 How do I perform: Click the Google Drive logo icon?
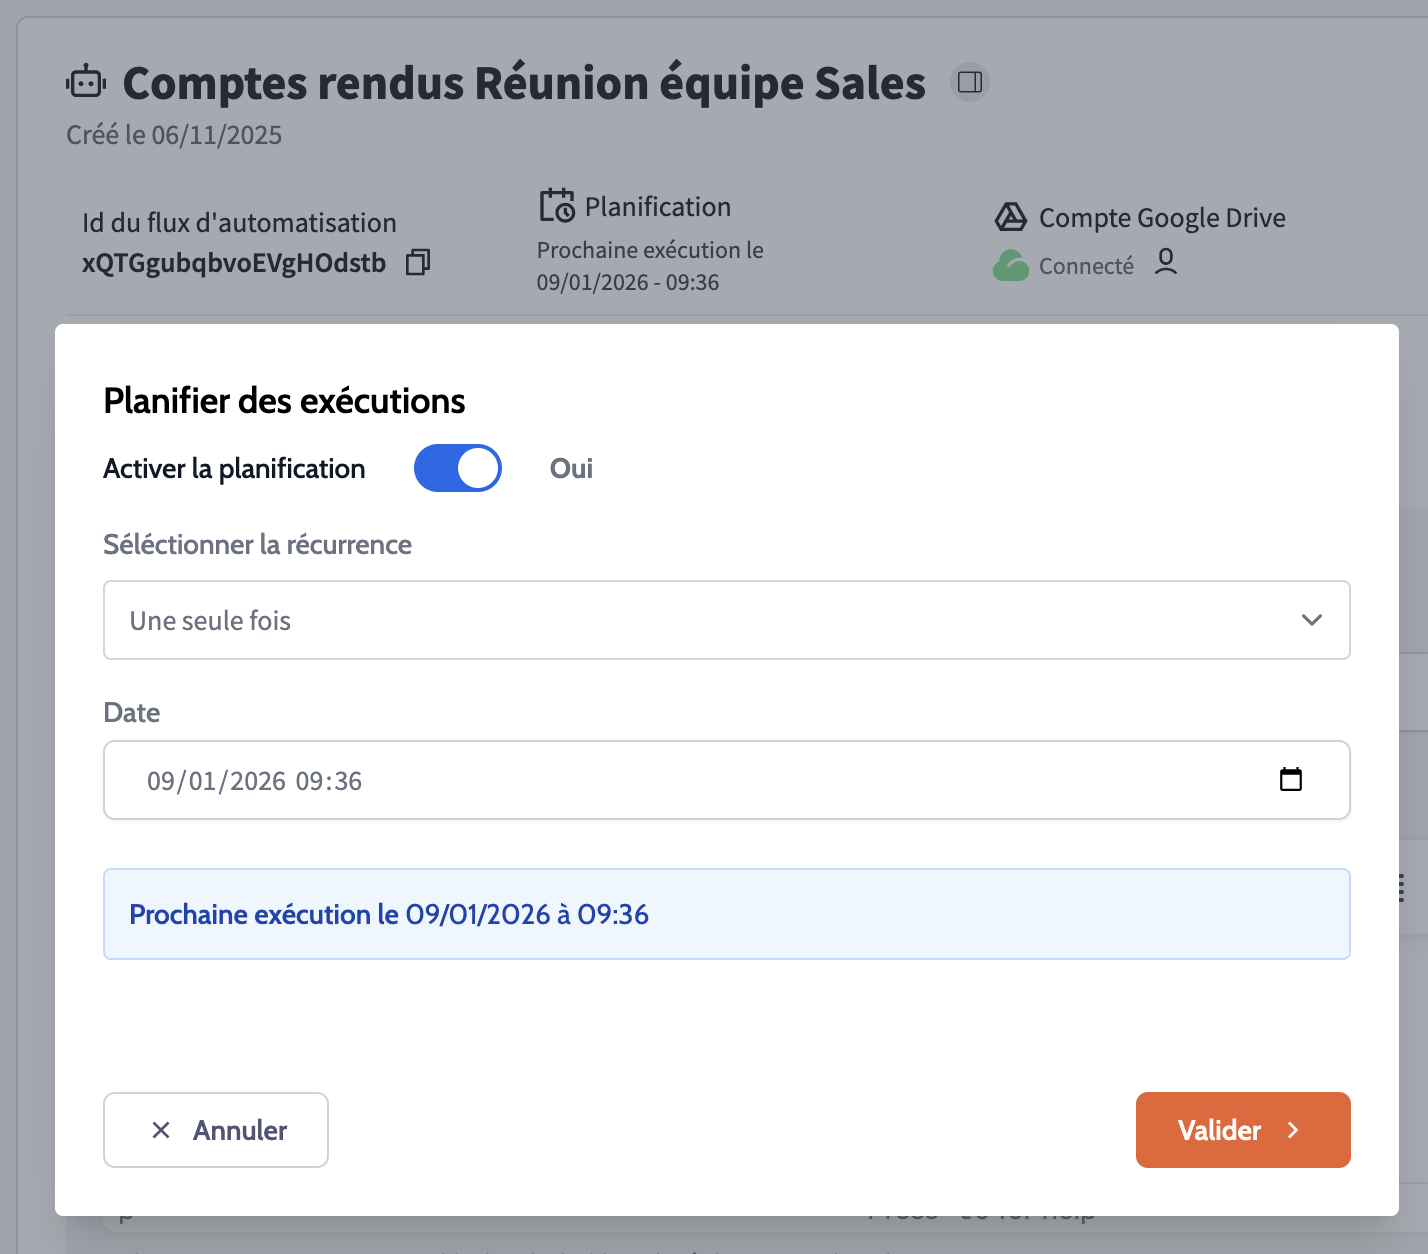1011,217
